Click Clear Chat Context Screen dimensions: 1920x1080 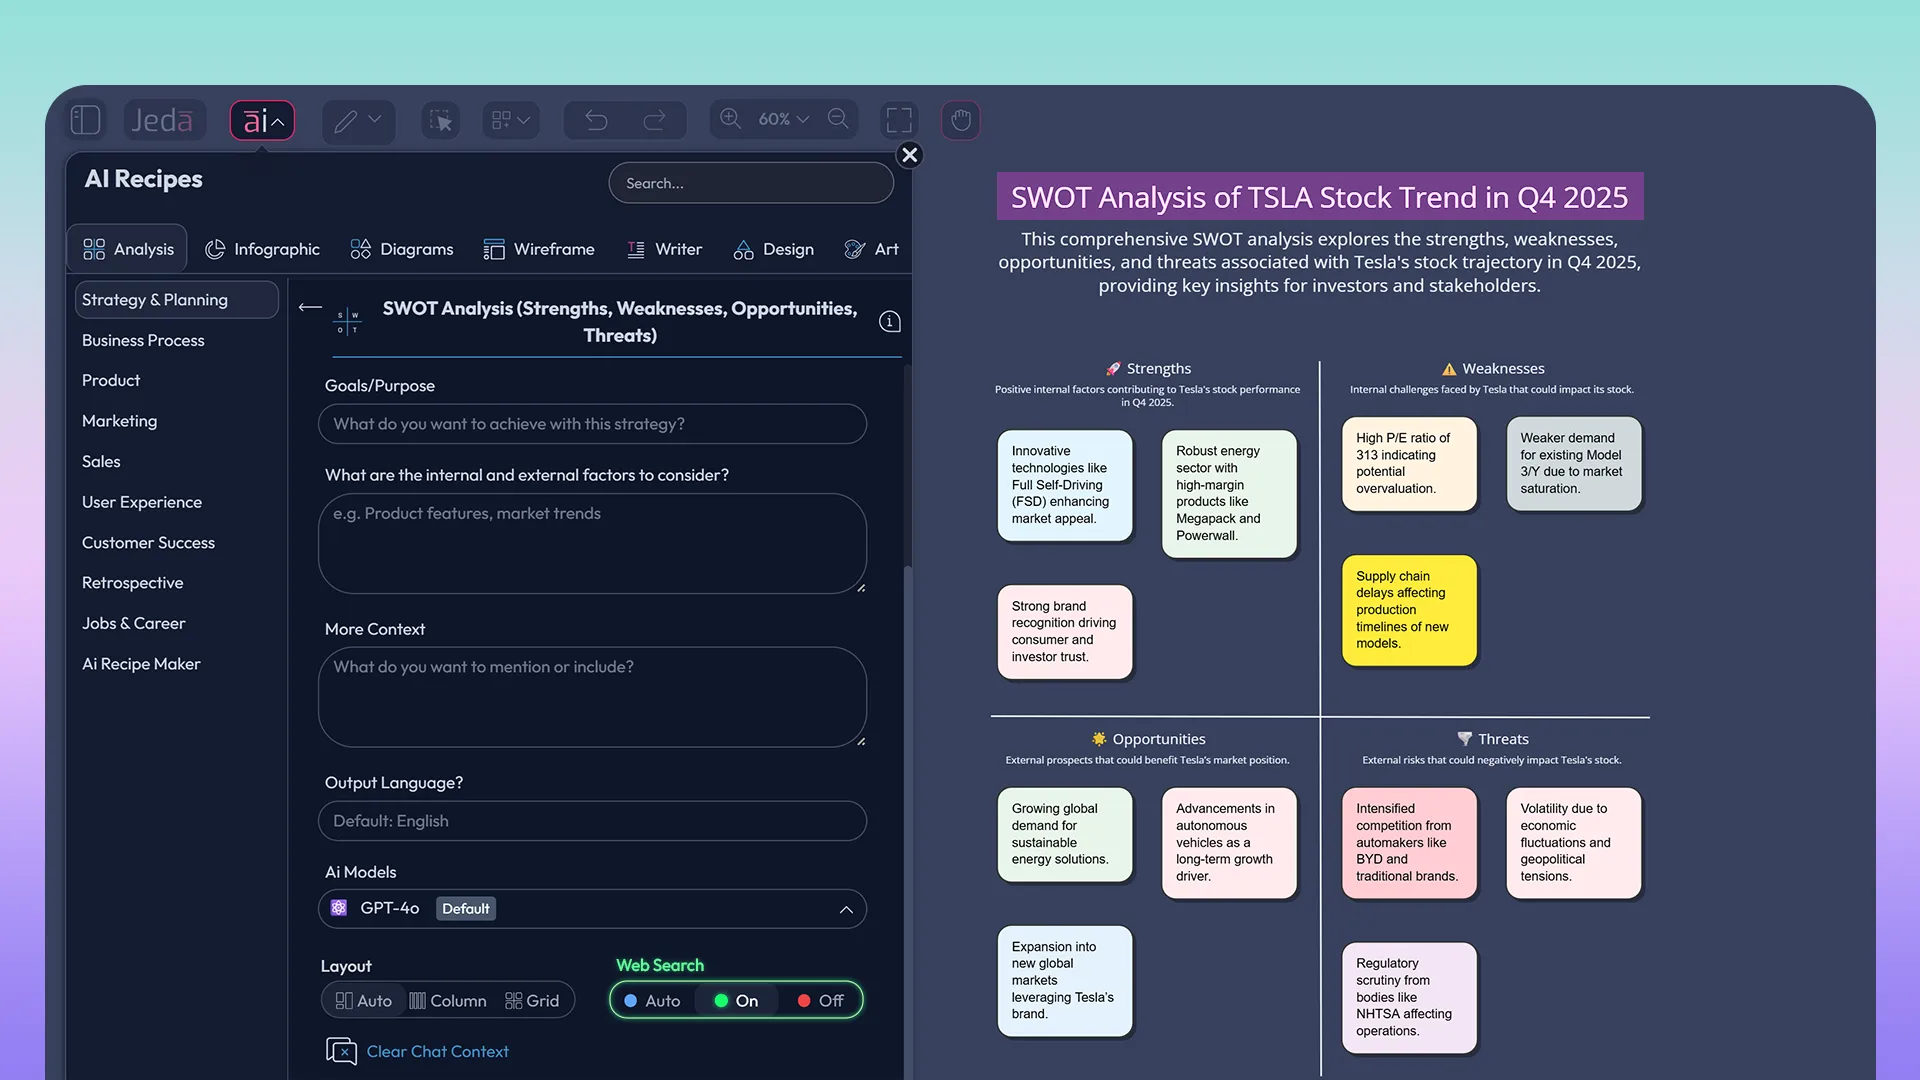437,1051
